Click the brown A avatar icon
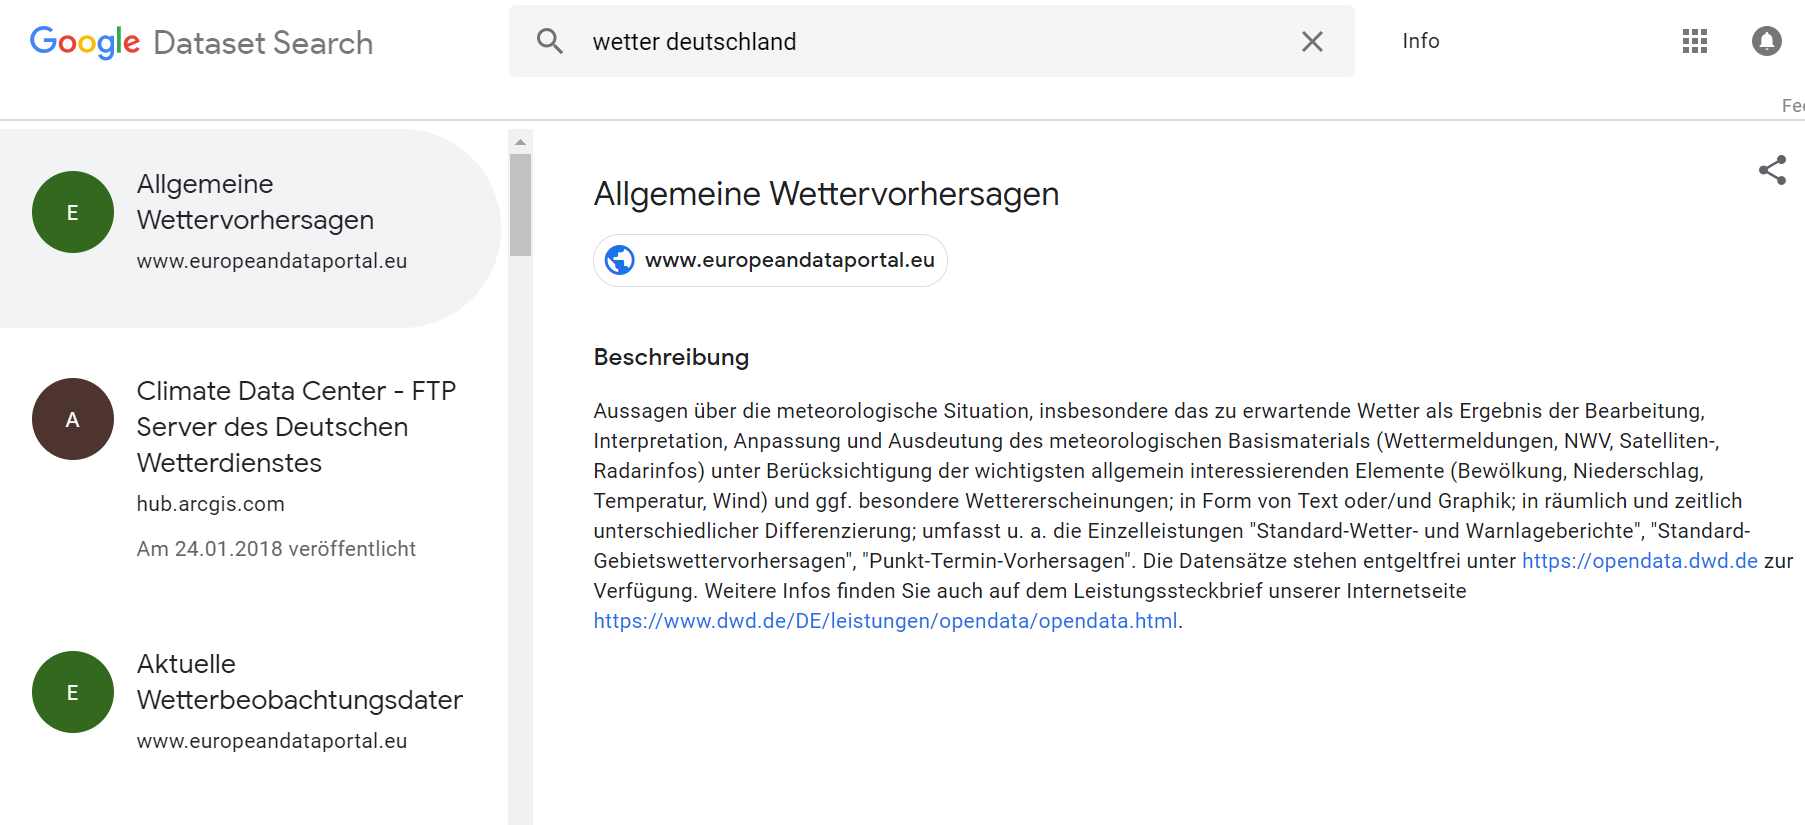The width and height of the screenshot is (1805, 825). pyautogui.click(x=73, y=419)
